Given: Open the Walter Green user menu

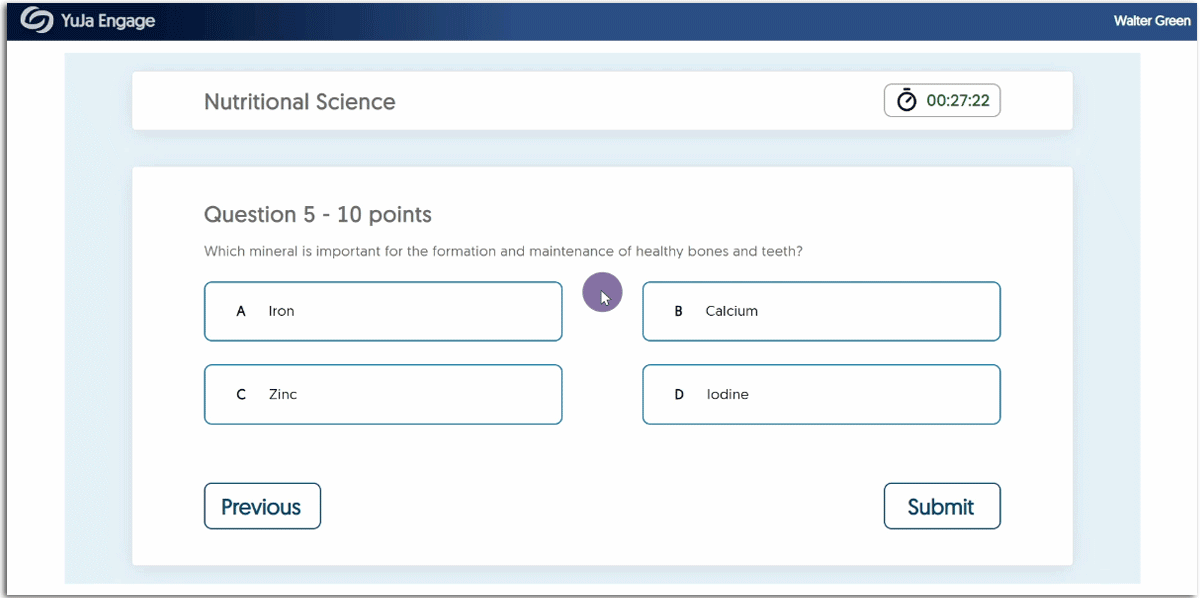Looking at the screenshot, I should tap(1152, 20).
